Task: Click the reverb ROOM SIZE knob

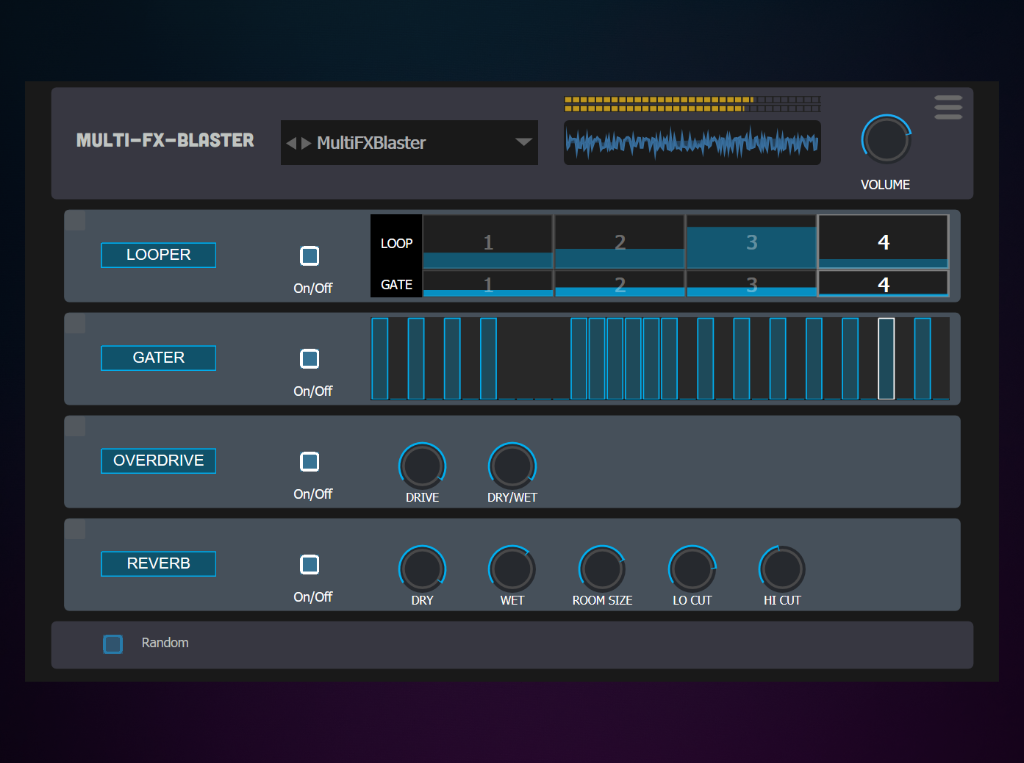Action: pyautogui.click(x=602, y=569)
